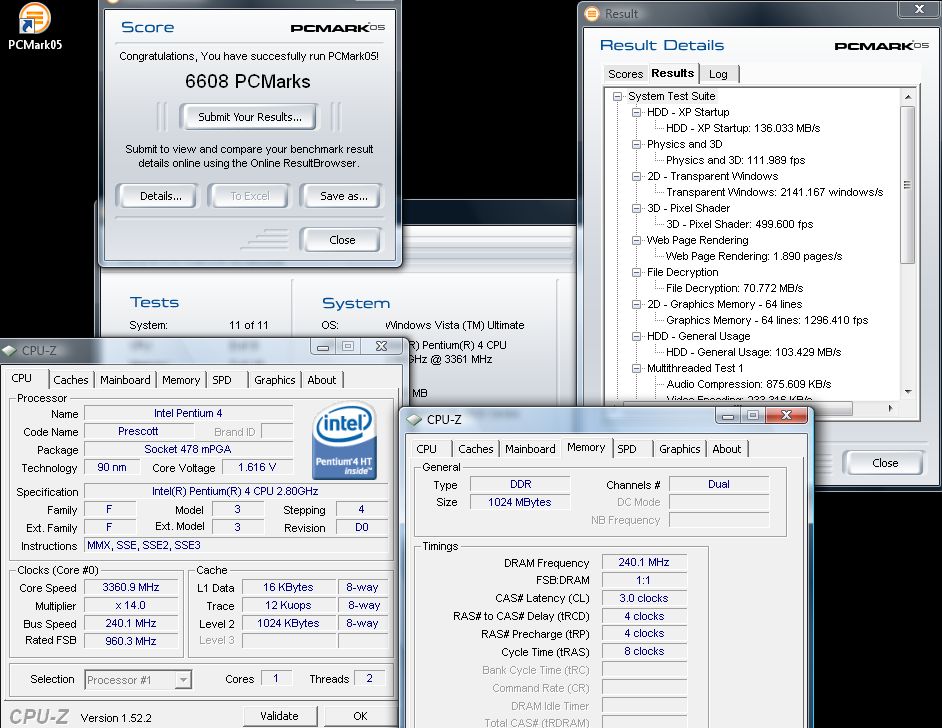Click the CPU-Z title icon in CPU window

tap(9, 350)
